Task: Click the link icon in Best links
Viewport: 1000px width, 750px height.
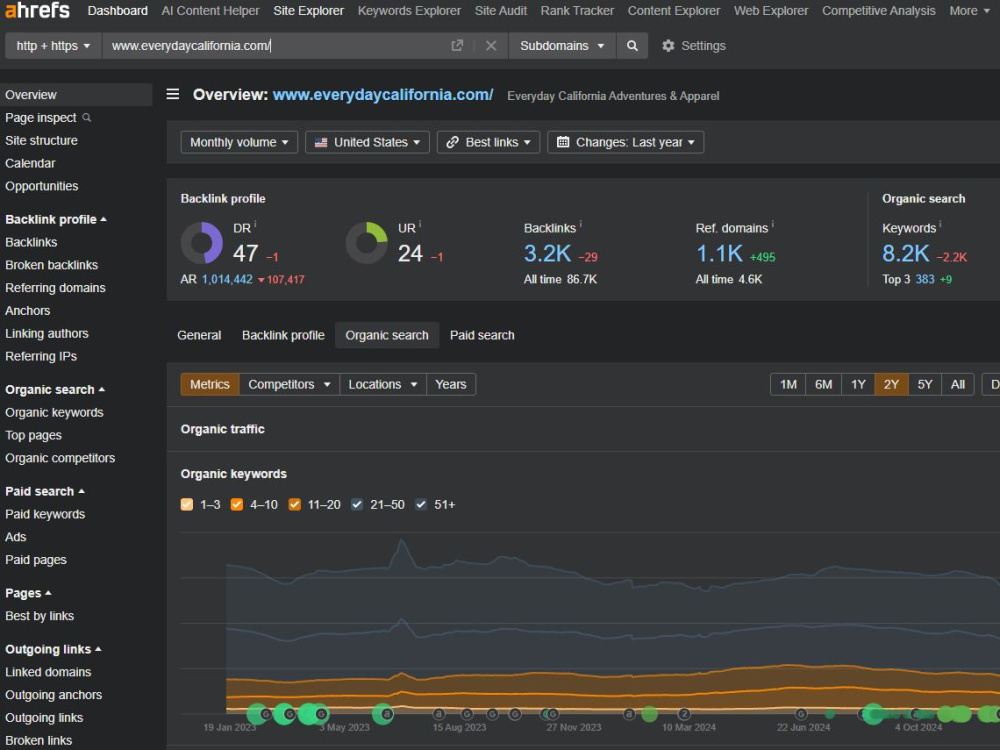Action: [452, 142]
